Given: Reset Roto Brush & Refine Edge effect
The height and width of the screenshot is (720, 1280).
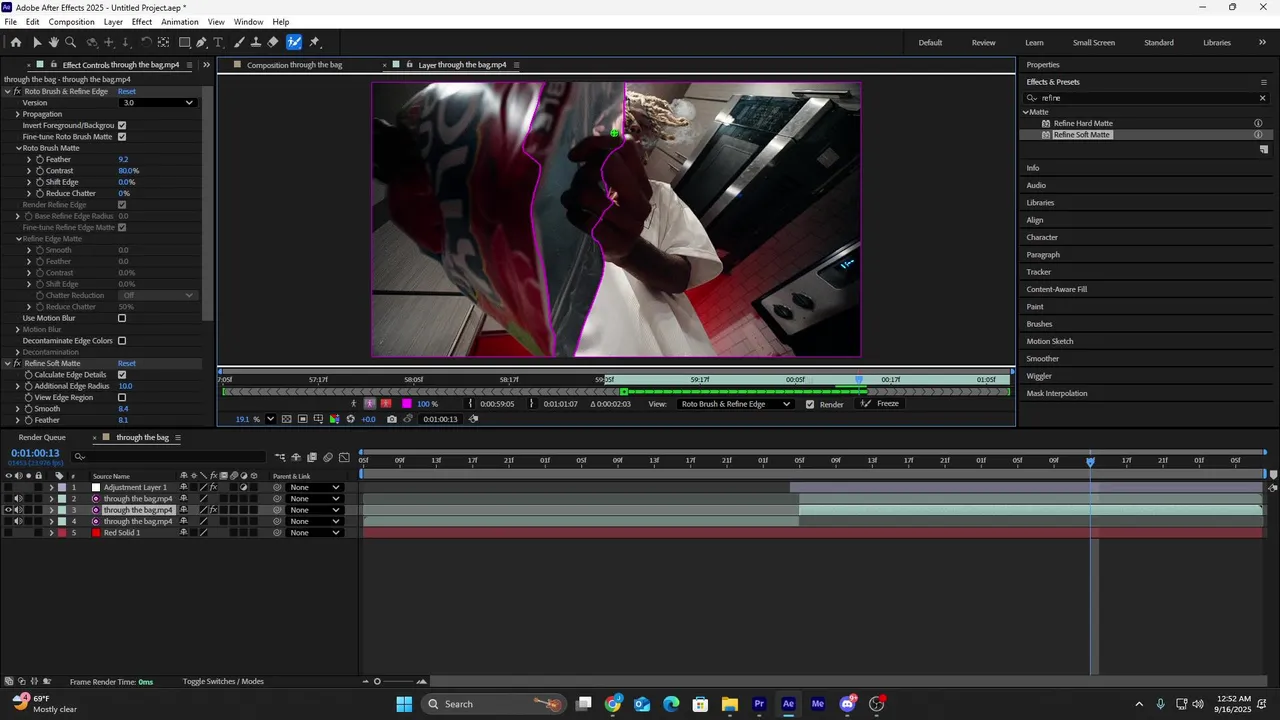Looking at the screenshot, I should pyautogui.click(x=127, y=91).
